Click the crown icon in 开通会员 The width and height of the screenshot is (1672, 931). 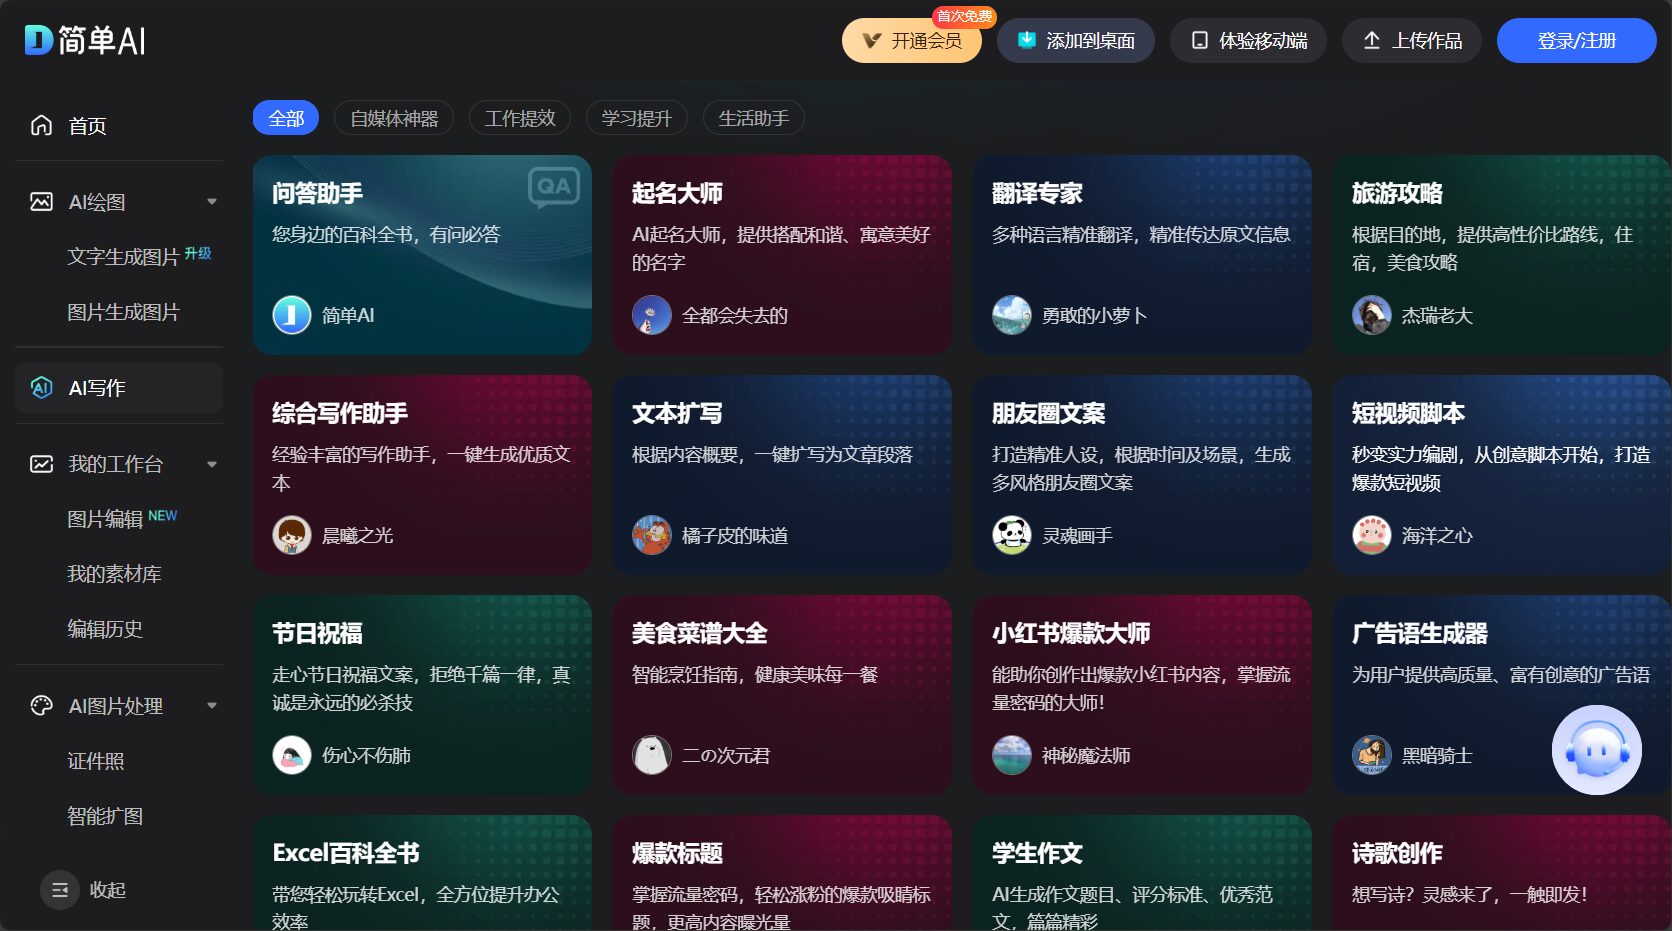click(x=872, y=41)
